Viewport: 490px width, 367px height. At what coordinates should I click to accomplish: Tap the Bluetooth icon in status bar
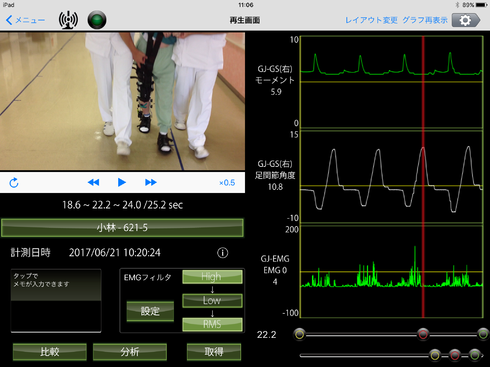coord(457,5)
